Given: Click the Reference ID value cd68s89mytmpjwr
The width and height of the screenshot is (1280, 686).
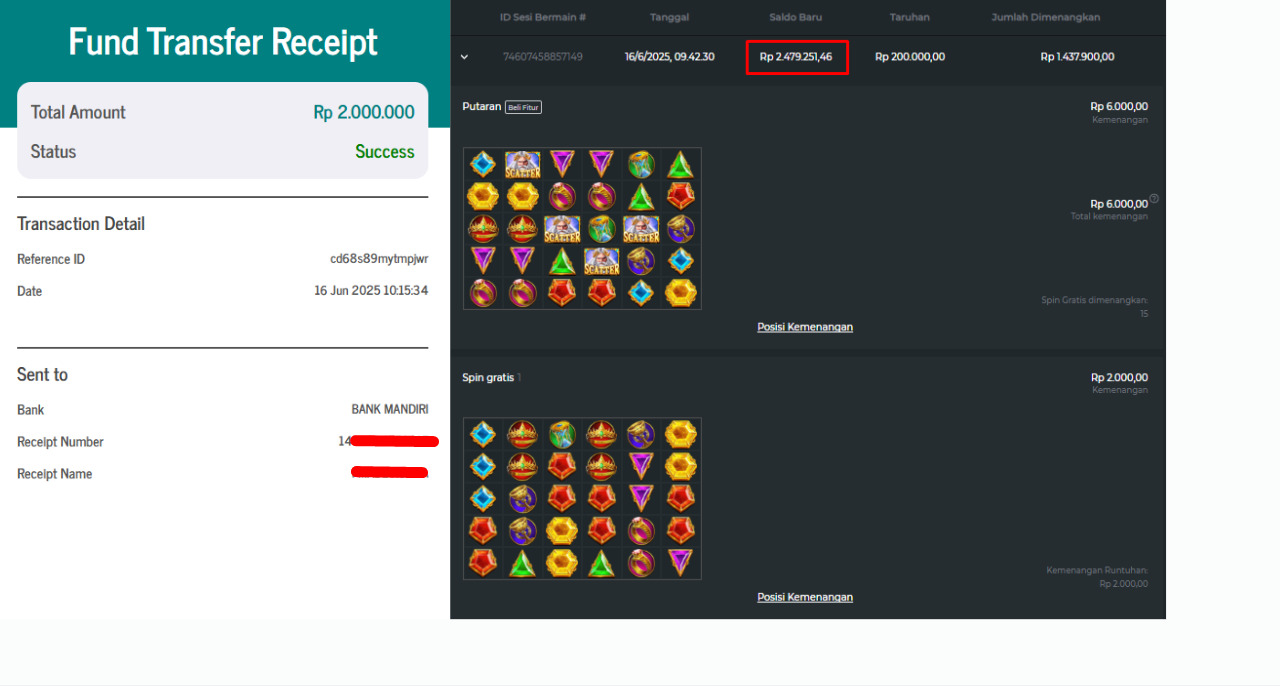Looking at the screenshot, I should 379,259.
